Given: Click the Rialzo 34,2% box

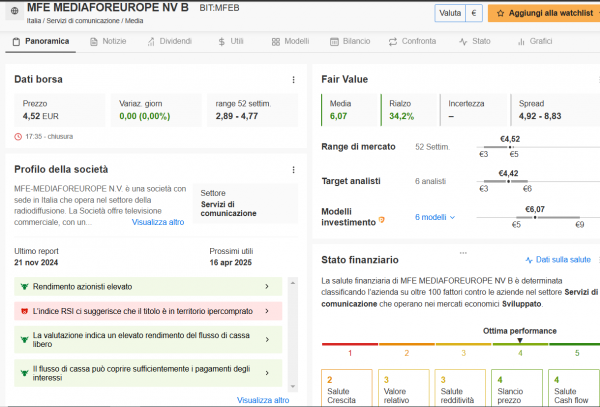Looking at the screenshot, I should pos(409,110).
